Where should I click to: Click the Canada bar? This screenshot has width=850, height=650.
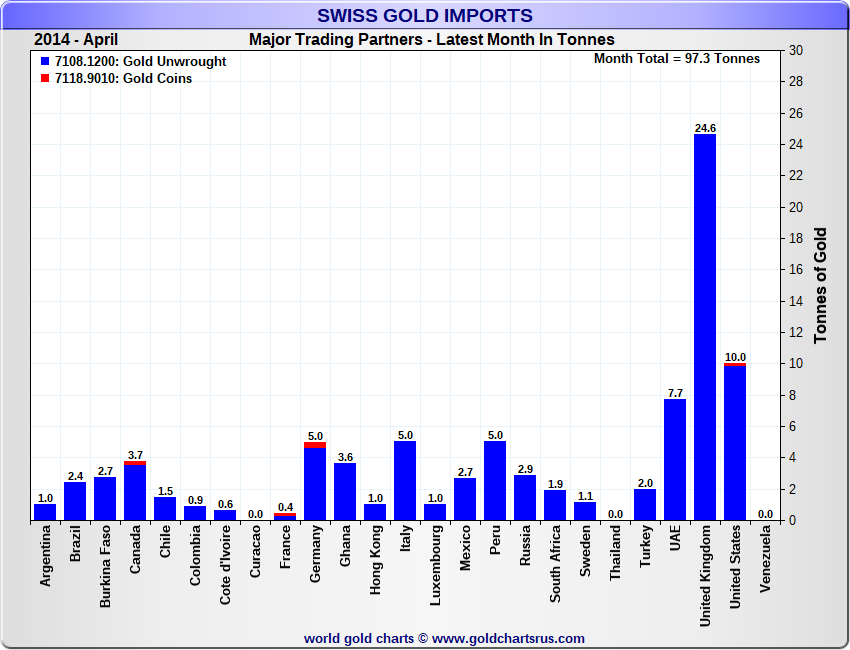135,492
